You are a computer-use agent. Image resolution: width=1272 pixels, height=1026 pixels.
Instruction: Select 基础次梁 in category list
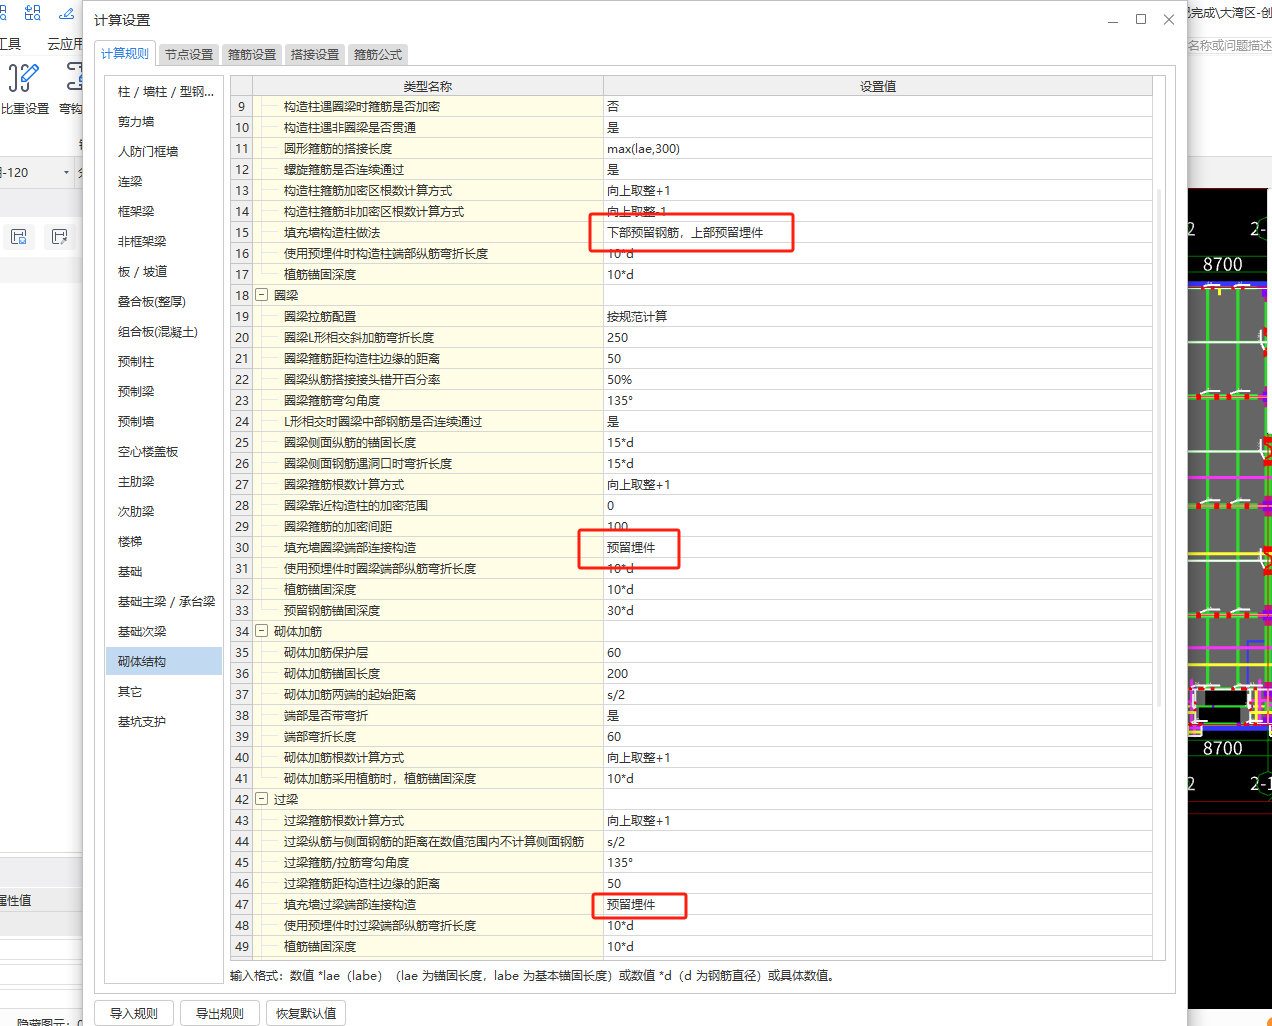[164, 632]
